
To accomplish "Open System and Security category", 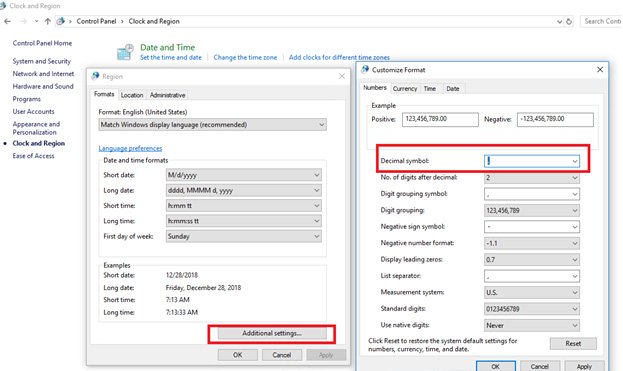I will pos(42,61).
